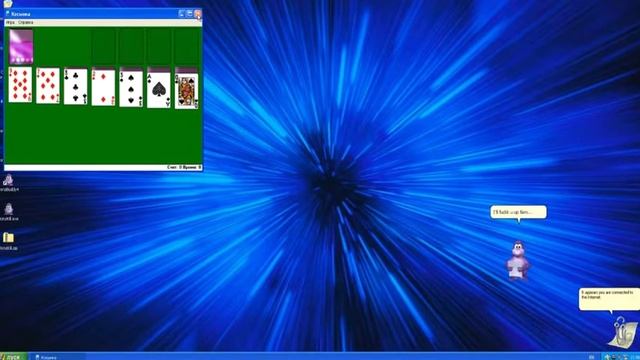
Task: Close the Косынка solitaire window
Action: (198, 13)
